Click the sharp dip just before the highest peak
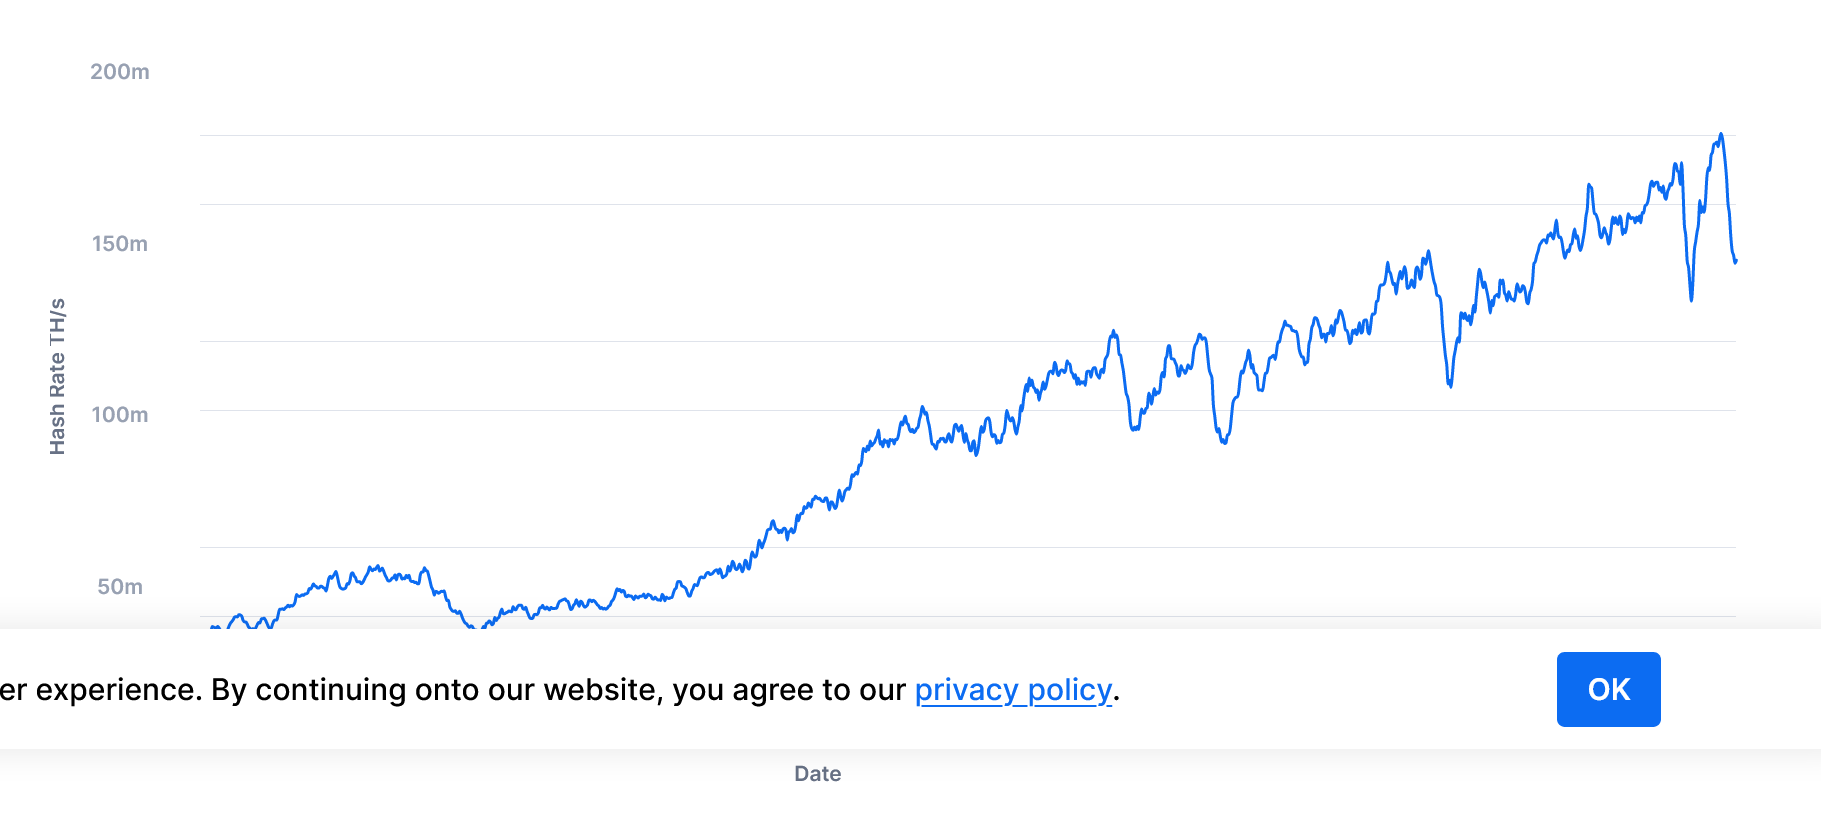This screenshot has width=1821, height=814. click(1691, 298)
